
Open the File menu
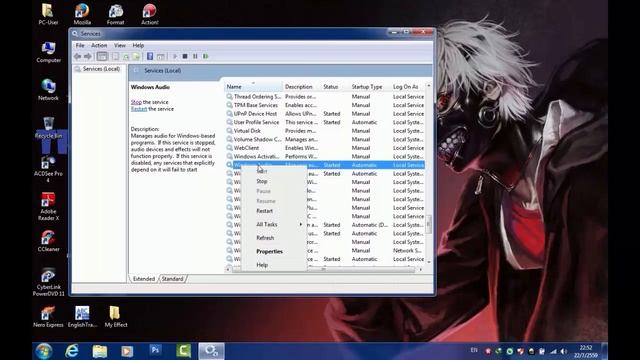coord(80,45)
